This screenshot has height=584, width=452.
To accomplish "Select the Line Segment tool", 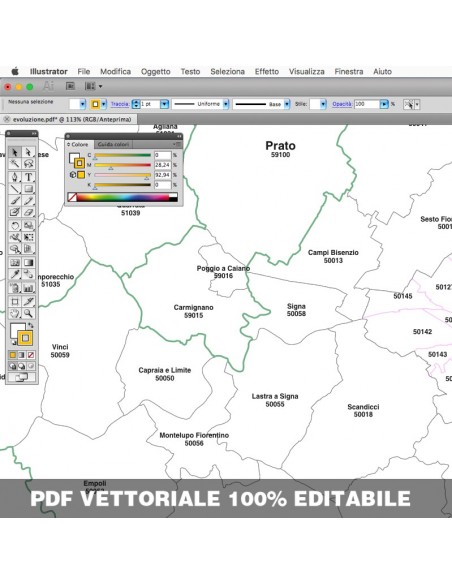I will click(15, 189).
